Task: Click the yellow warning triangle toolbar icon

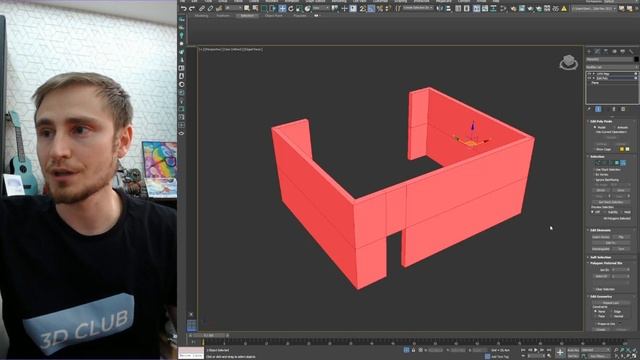Action: [x=564, y=9]
